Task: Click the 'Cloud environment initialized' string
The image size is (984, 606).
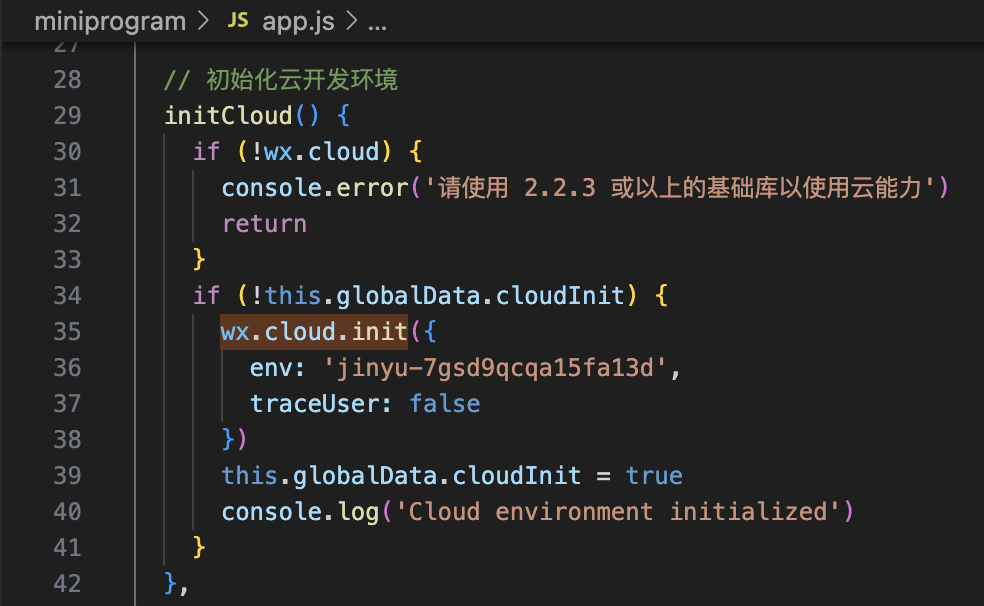Action: coord(618,512)
